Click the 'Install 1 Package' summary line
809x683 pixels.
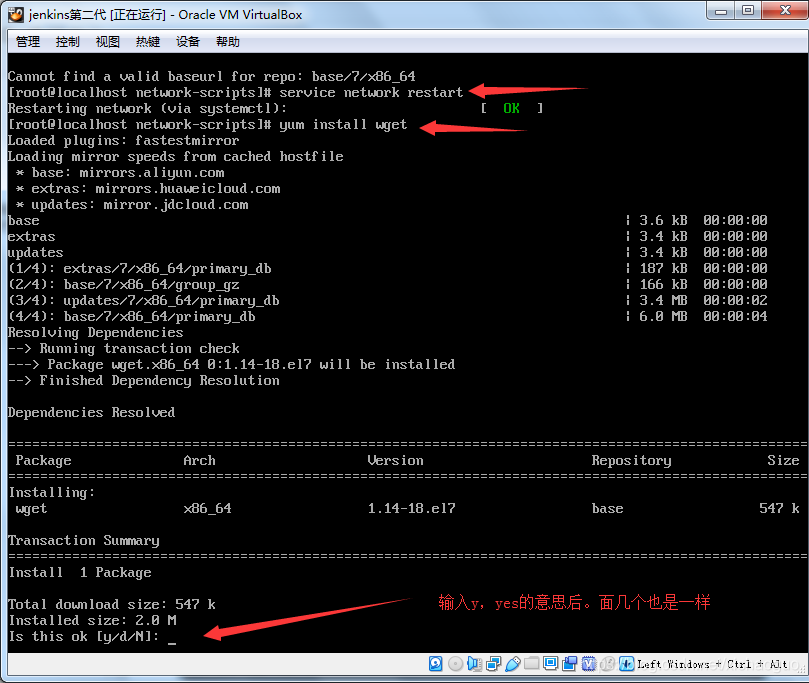[80, 573]
